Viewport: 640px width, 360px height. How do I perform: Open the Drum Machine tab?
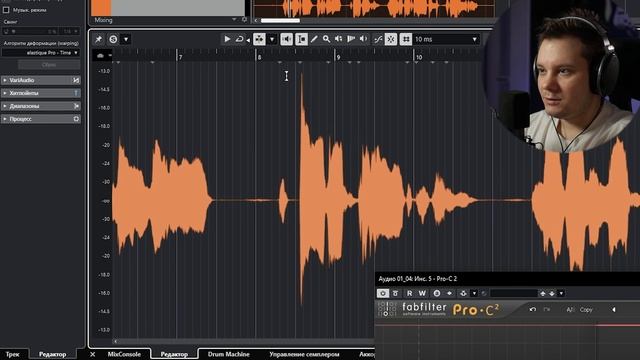point(229,354)
